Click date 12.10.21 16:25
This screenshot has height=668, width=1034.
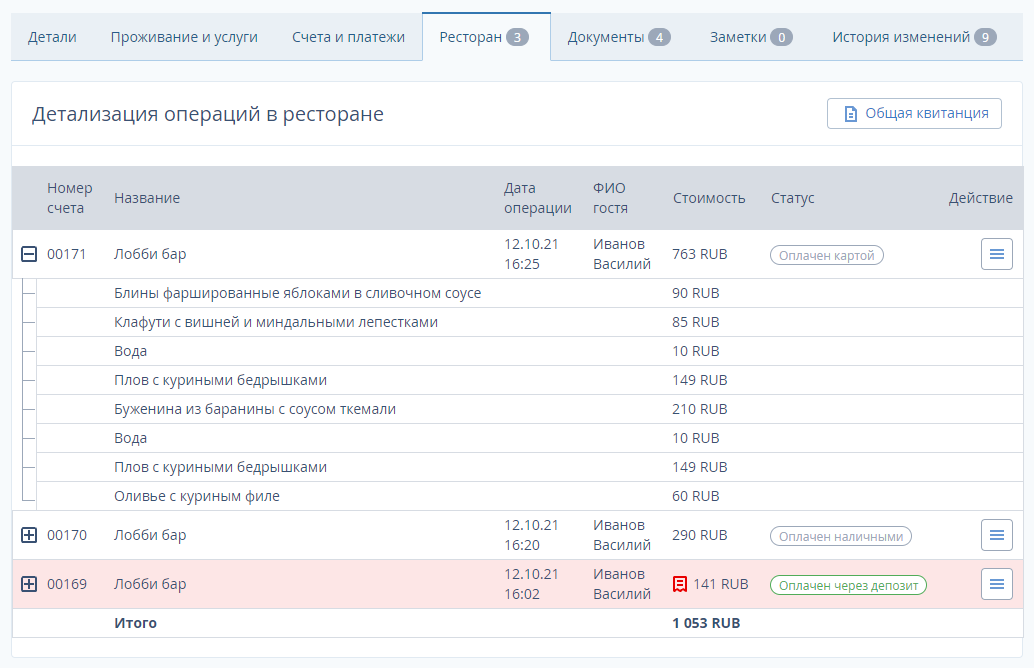click(x=532, y=254)
